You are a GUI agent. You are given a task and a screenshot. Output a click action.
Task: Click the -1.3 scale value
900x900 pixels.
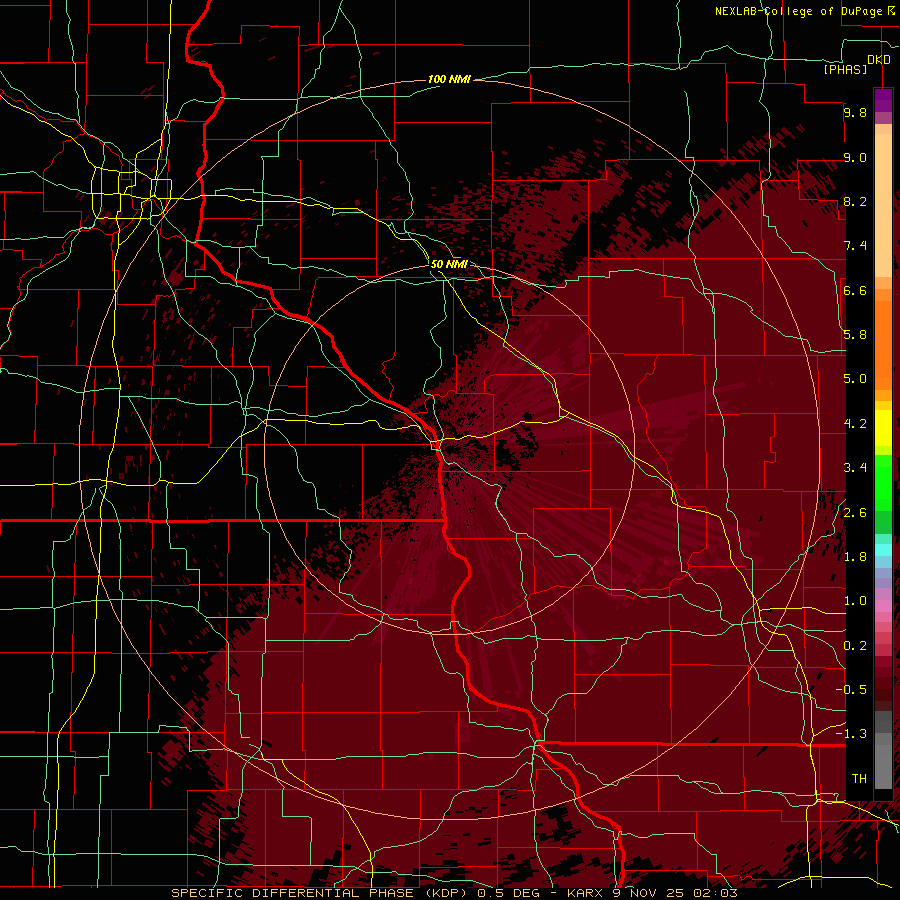click(x=852, y=734)
